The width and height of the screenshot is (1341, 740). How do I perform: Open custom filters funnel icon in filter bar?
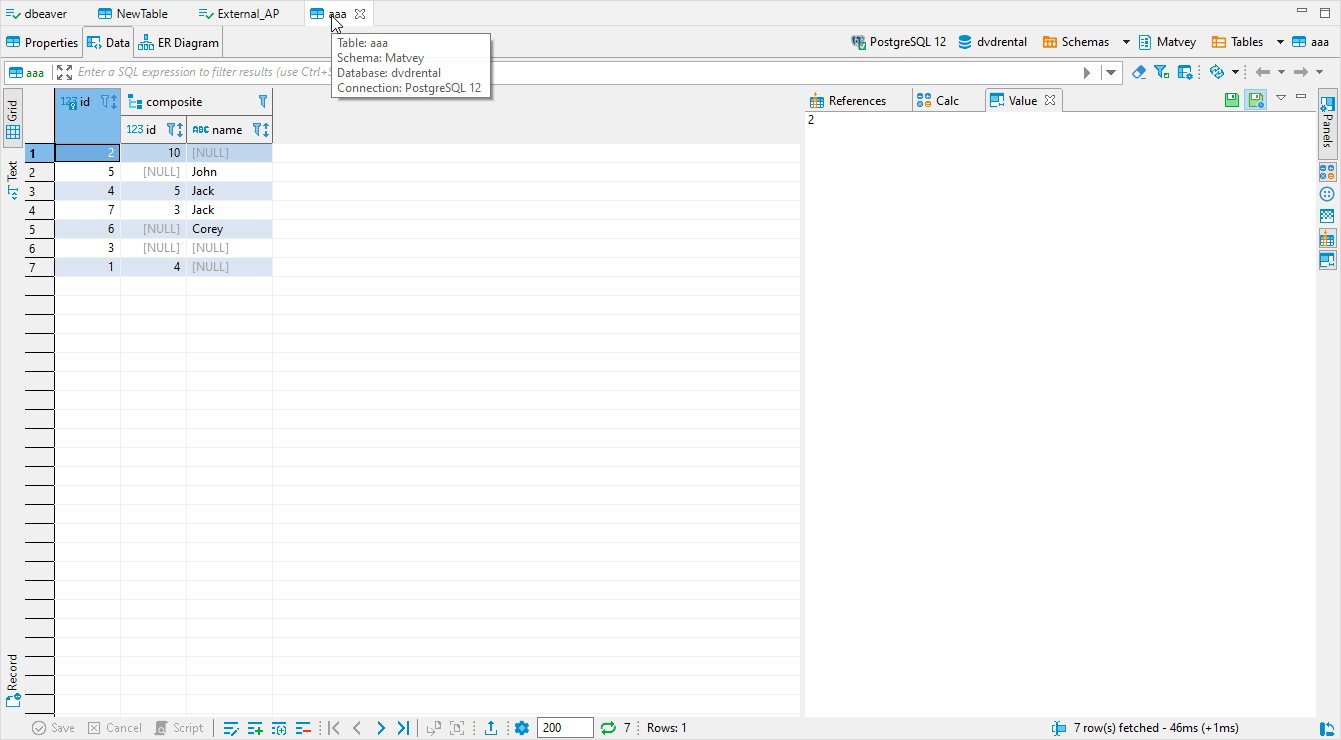1161,72
